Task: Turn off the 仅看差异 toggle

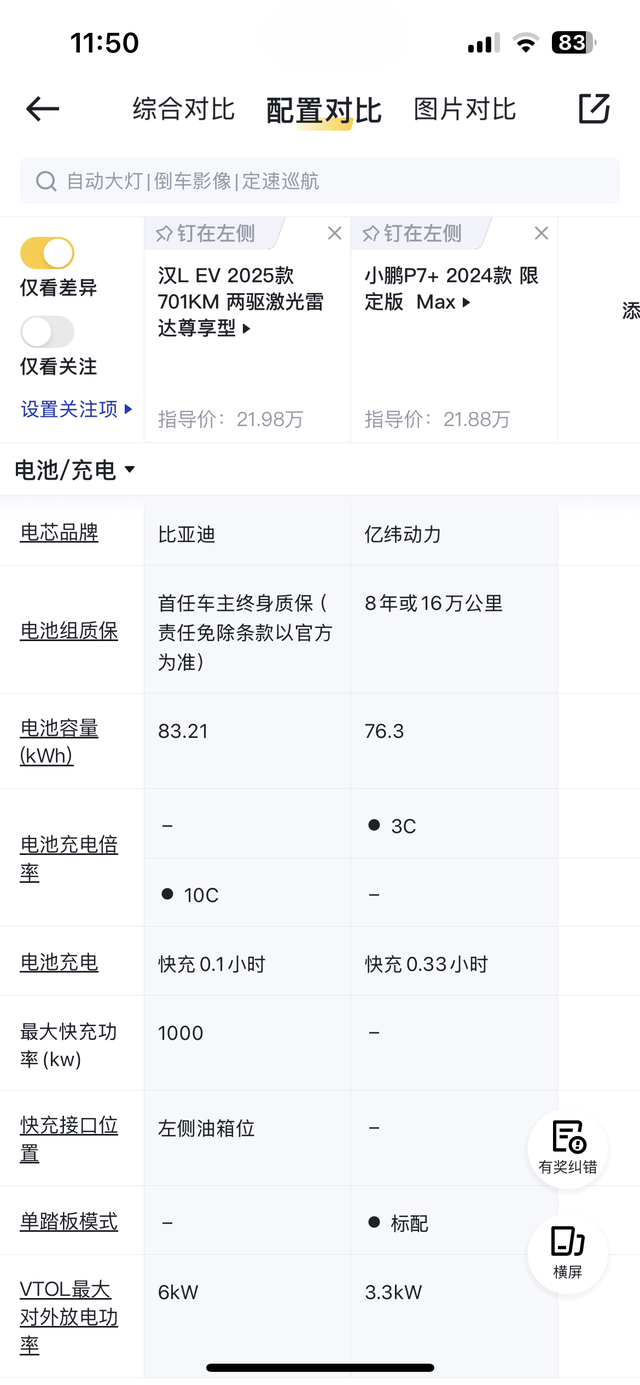Action: point(47,253)
